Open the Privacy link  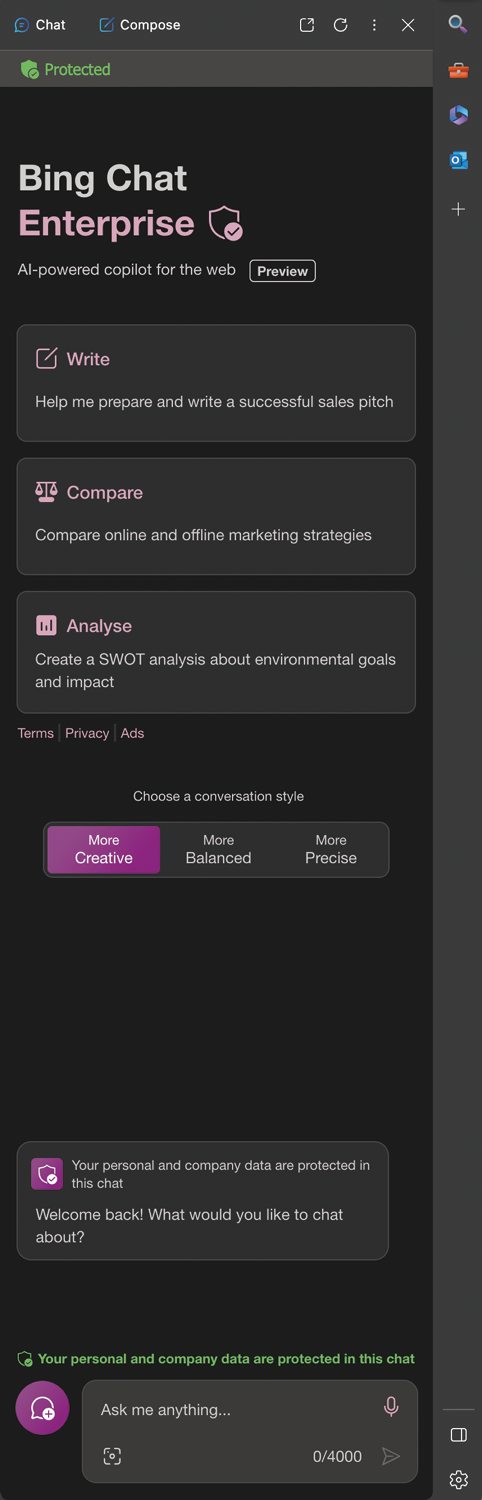[x=87, y=733]
